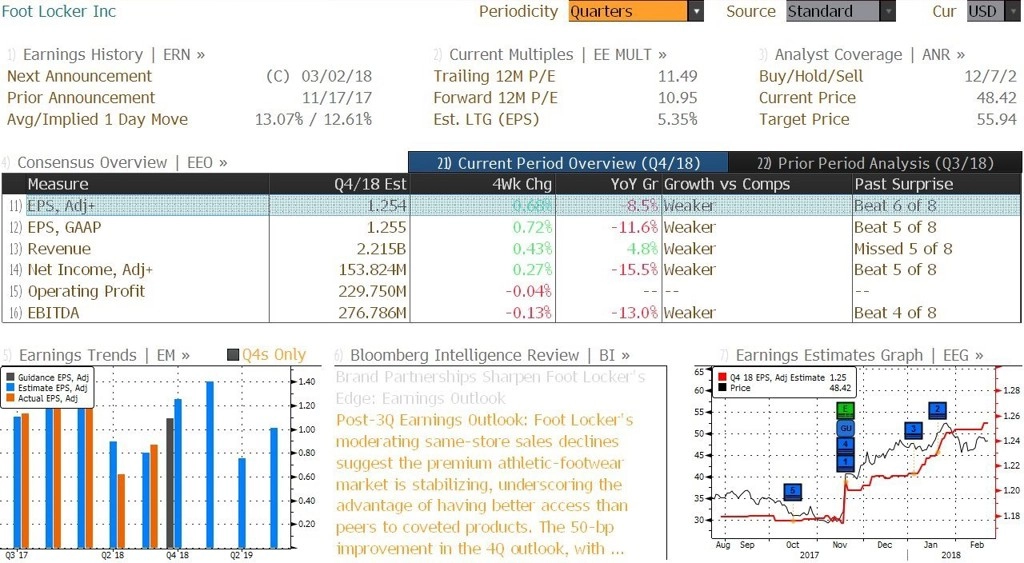
Task: Click the Actual EPS, Adj legend swatch
Action: [10, 398]
